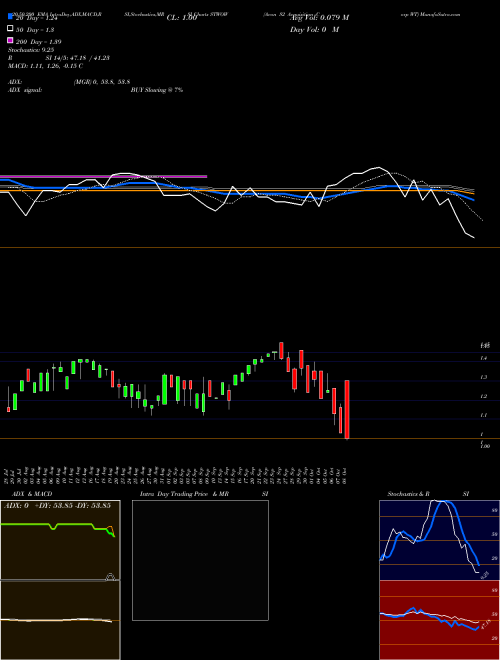Open the blue Stochastics chart panel
Screen dimensions: 500x660
439,540
